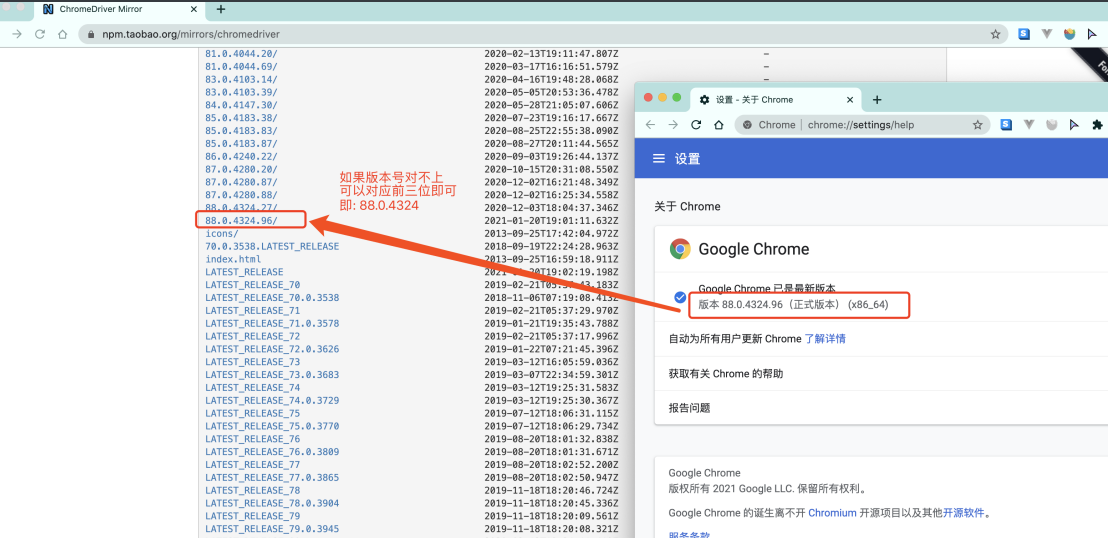Click the Google Chrome logo in about card
Screen dimensions: 1108x538
(x=680, y=249)
